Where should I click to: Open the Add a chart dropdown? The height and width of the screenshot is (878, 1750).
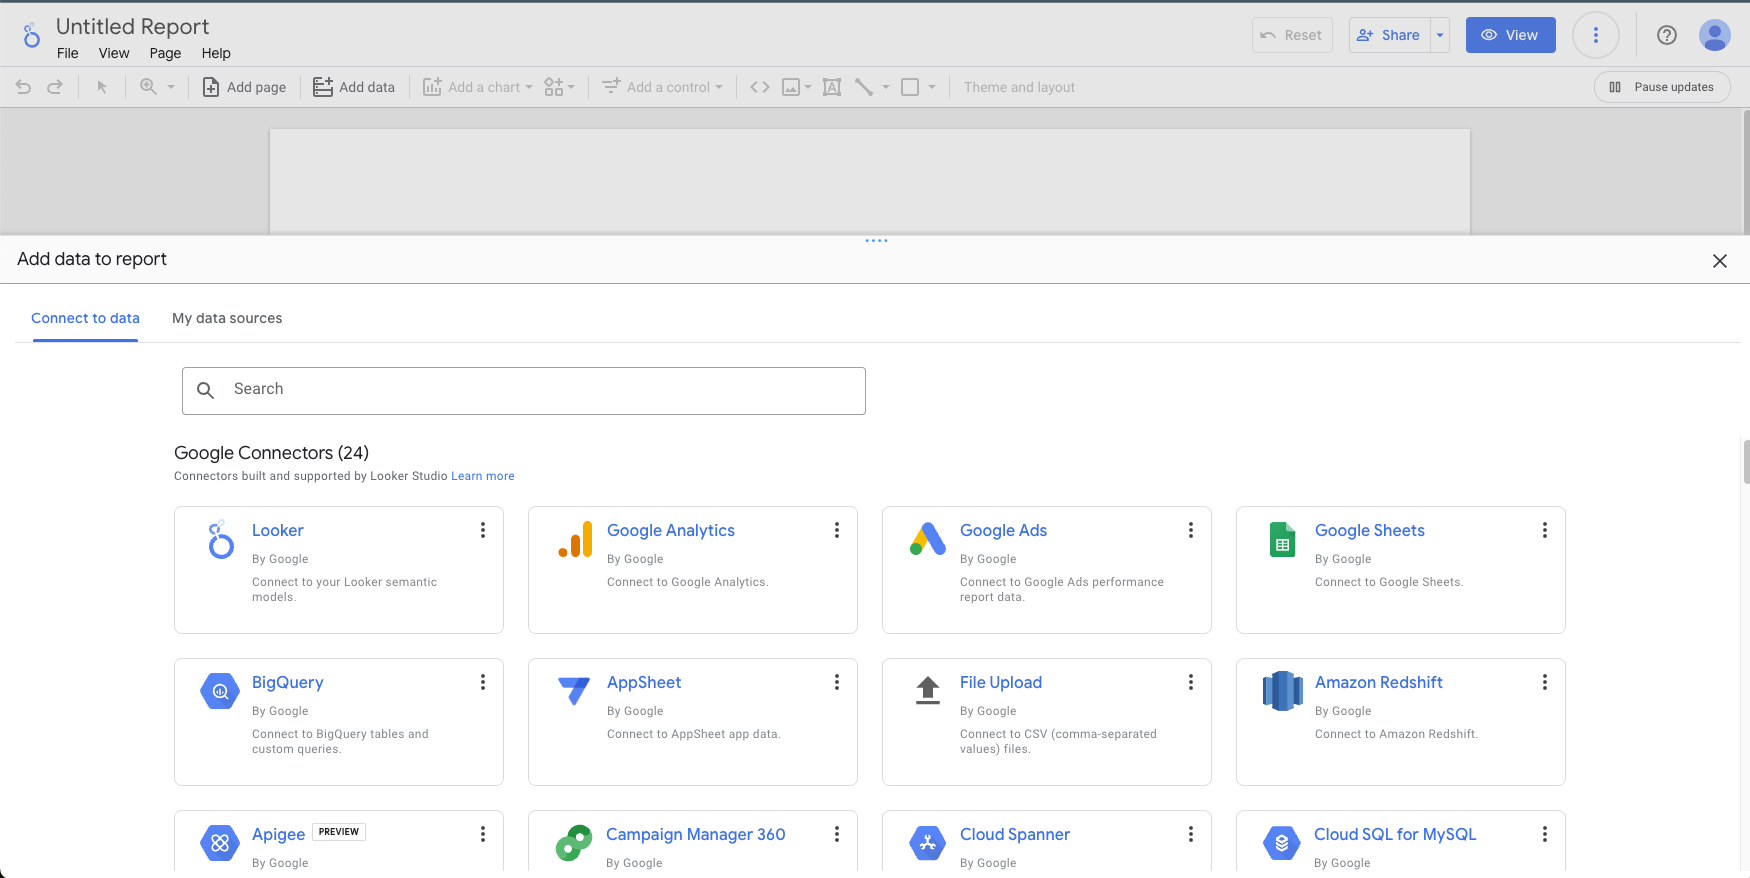click(478, 87)
